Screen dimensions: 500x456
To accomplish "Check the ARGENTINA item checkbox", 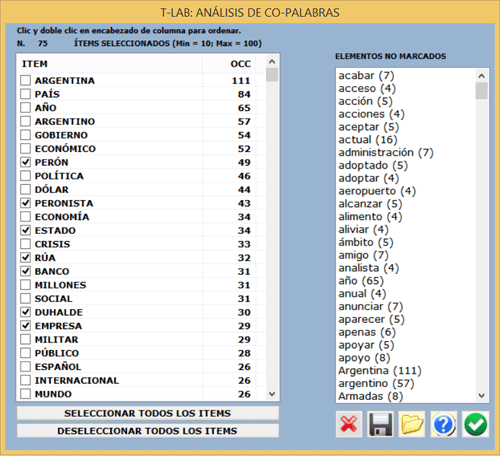I will point(25,80).
